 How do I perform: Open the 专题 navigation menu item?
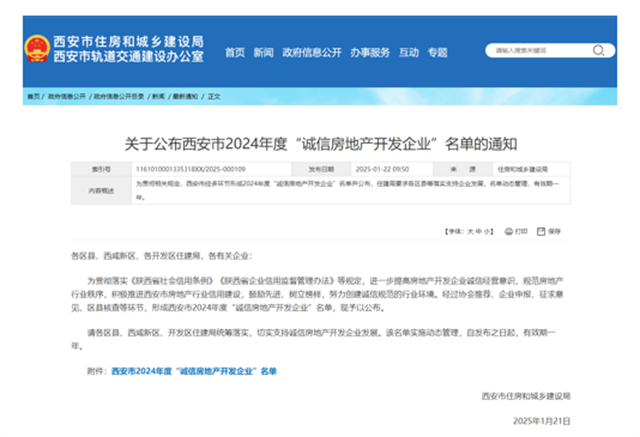[438, 53]
